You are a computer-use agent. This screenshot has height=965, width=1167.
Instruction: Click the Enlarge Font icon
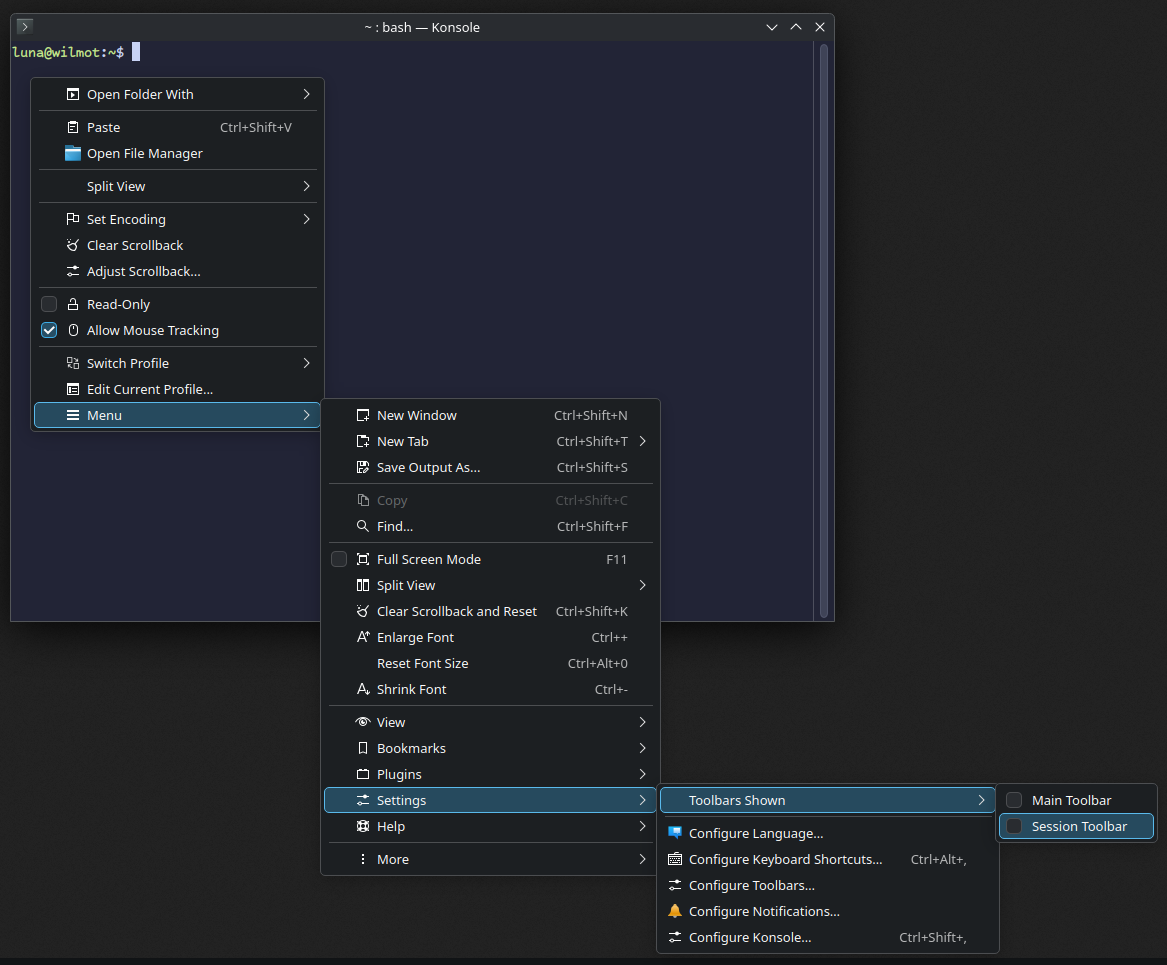click(363, 637)
